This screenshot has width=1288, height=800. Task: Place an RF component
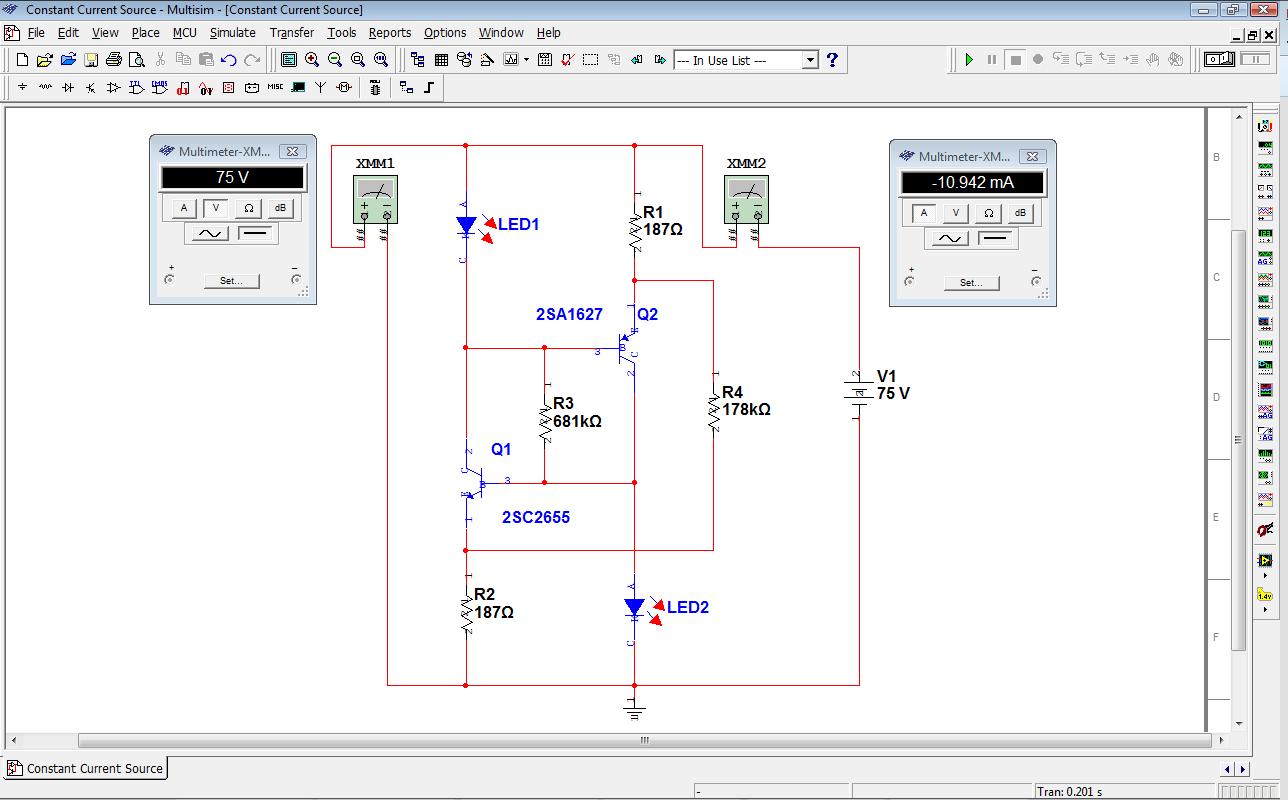[320, 88]
